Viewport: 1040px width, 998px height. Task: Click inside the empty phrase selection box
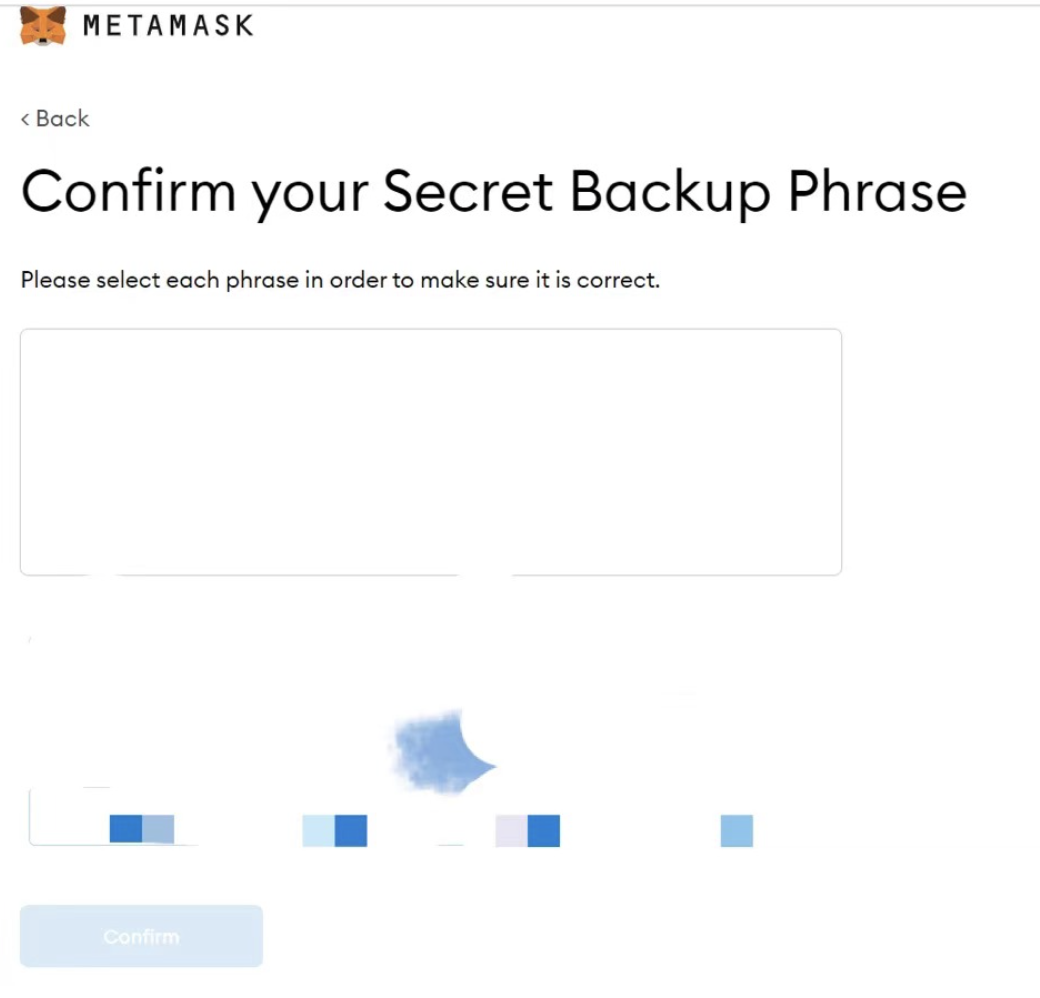click(x=431, y=452)
